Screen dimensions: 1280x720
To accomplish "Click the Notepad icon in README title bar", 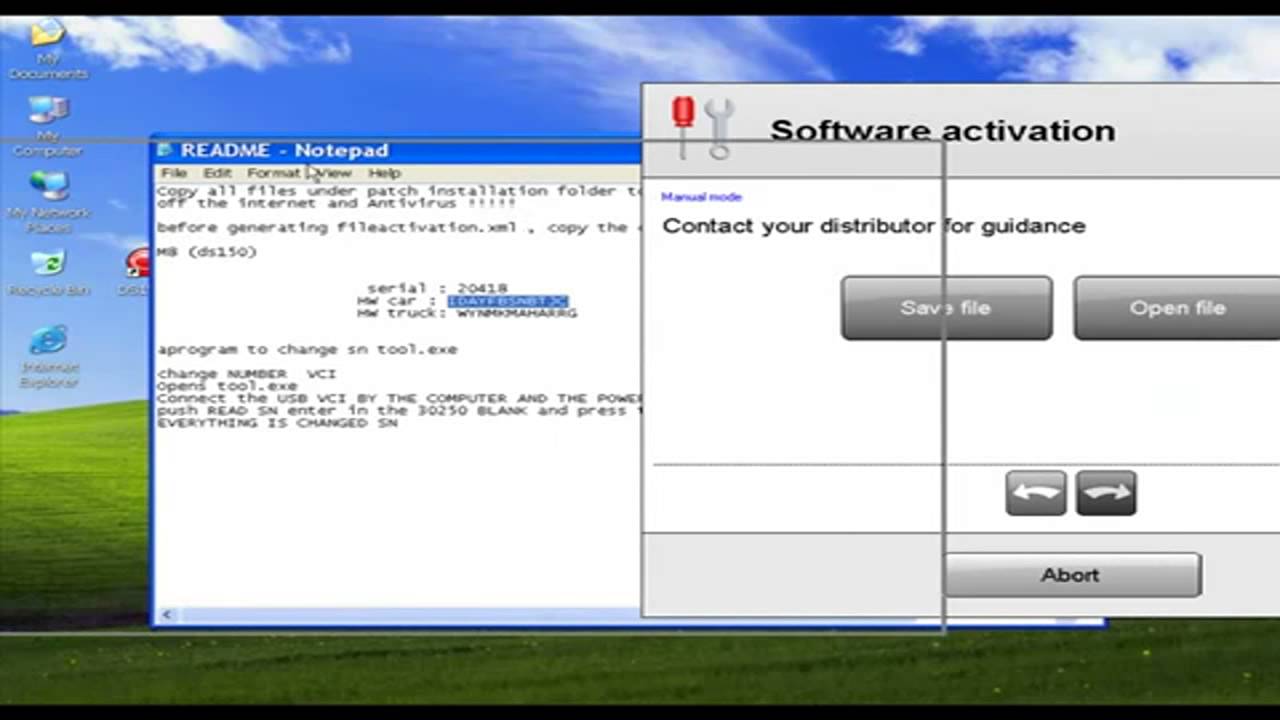I will coord(165,150).
